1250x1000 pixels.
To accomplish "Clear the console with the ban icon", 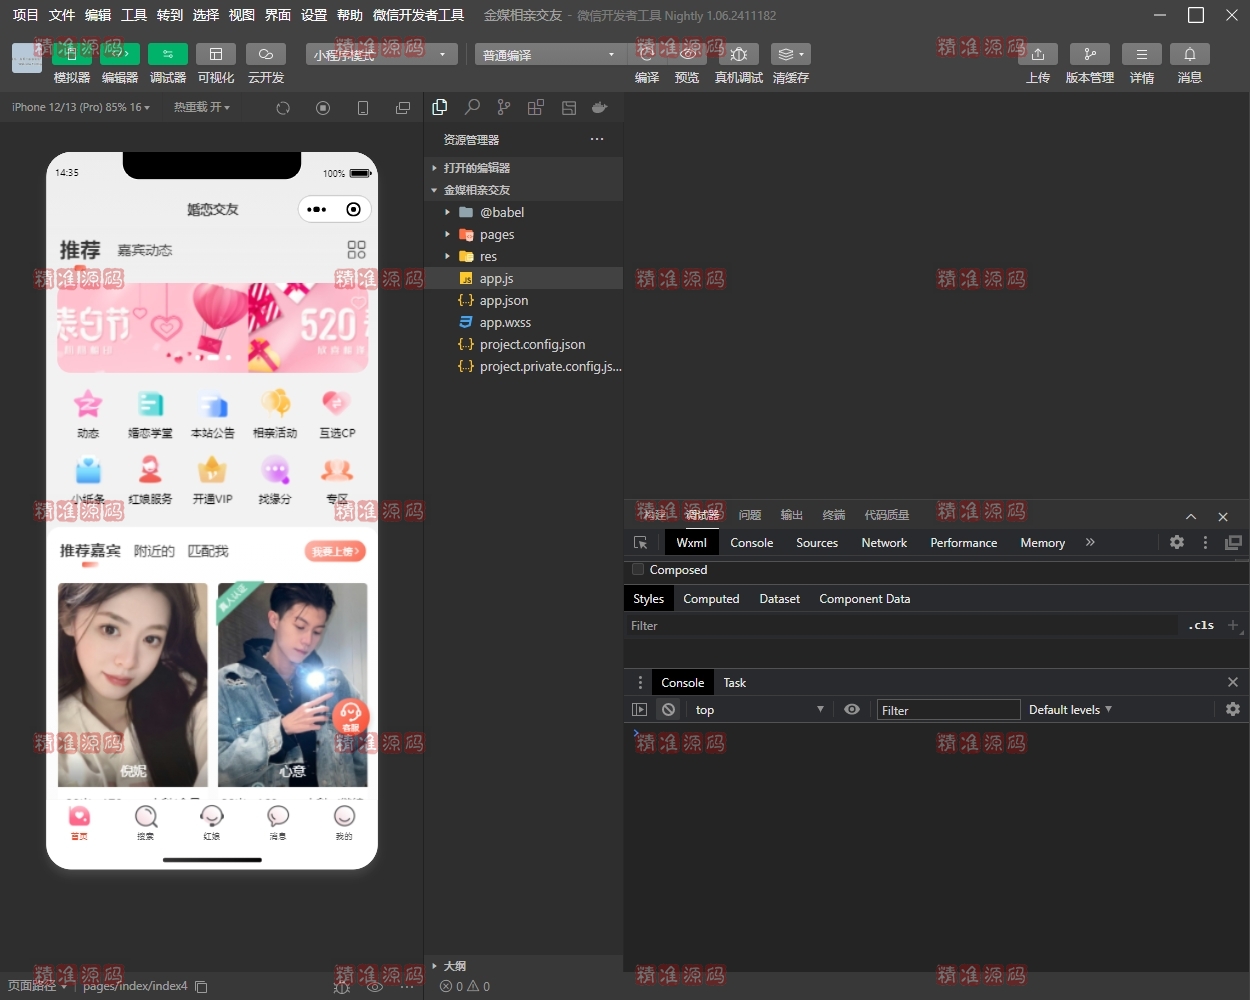I will coord(669,709).
